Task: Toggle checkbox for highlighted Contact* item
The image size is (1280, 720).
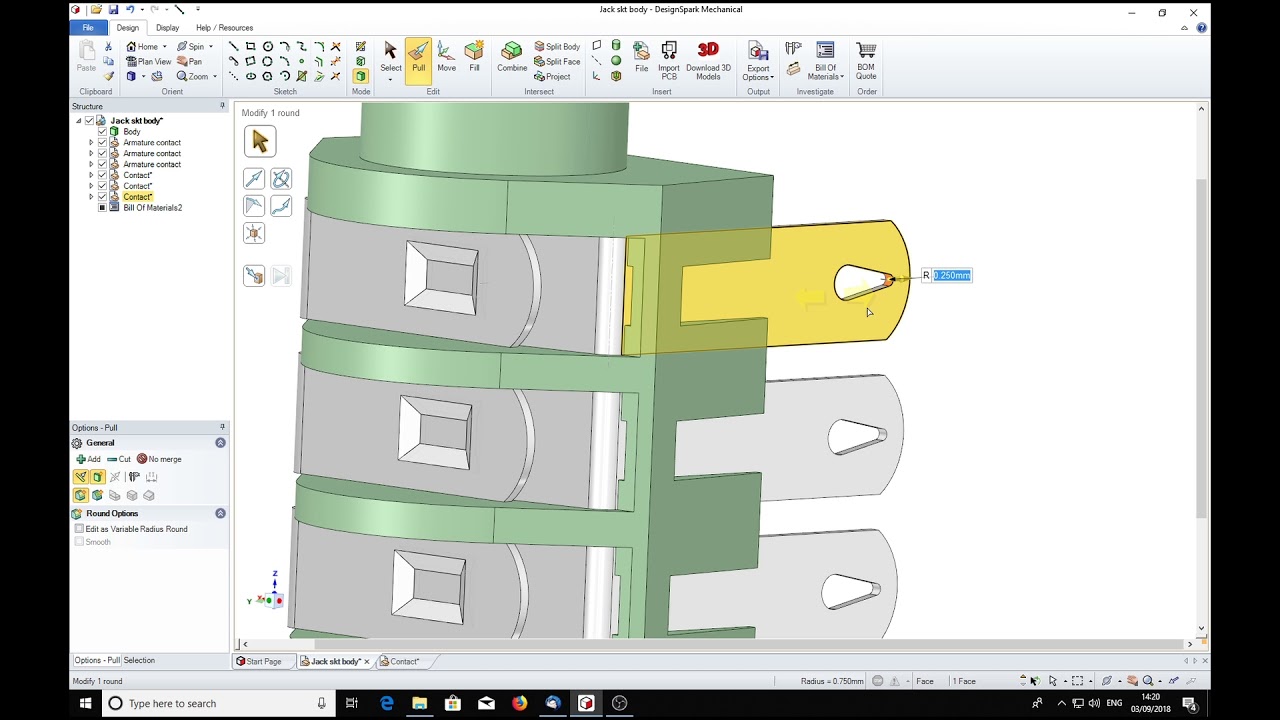Action: [102, 197]
